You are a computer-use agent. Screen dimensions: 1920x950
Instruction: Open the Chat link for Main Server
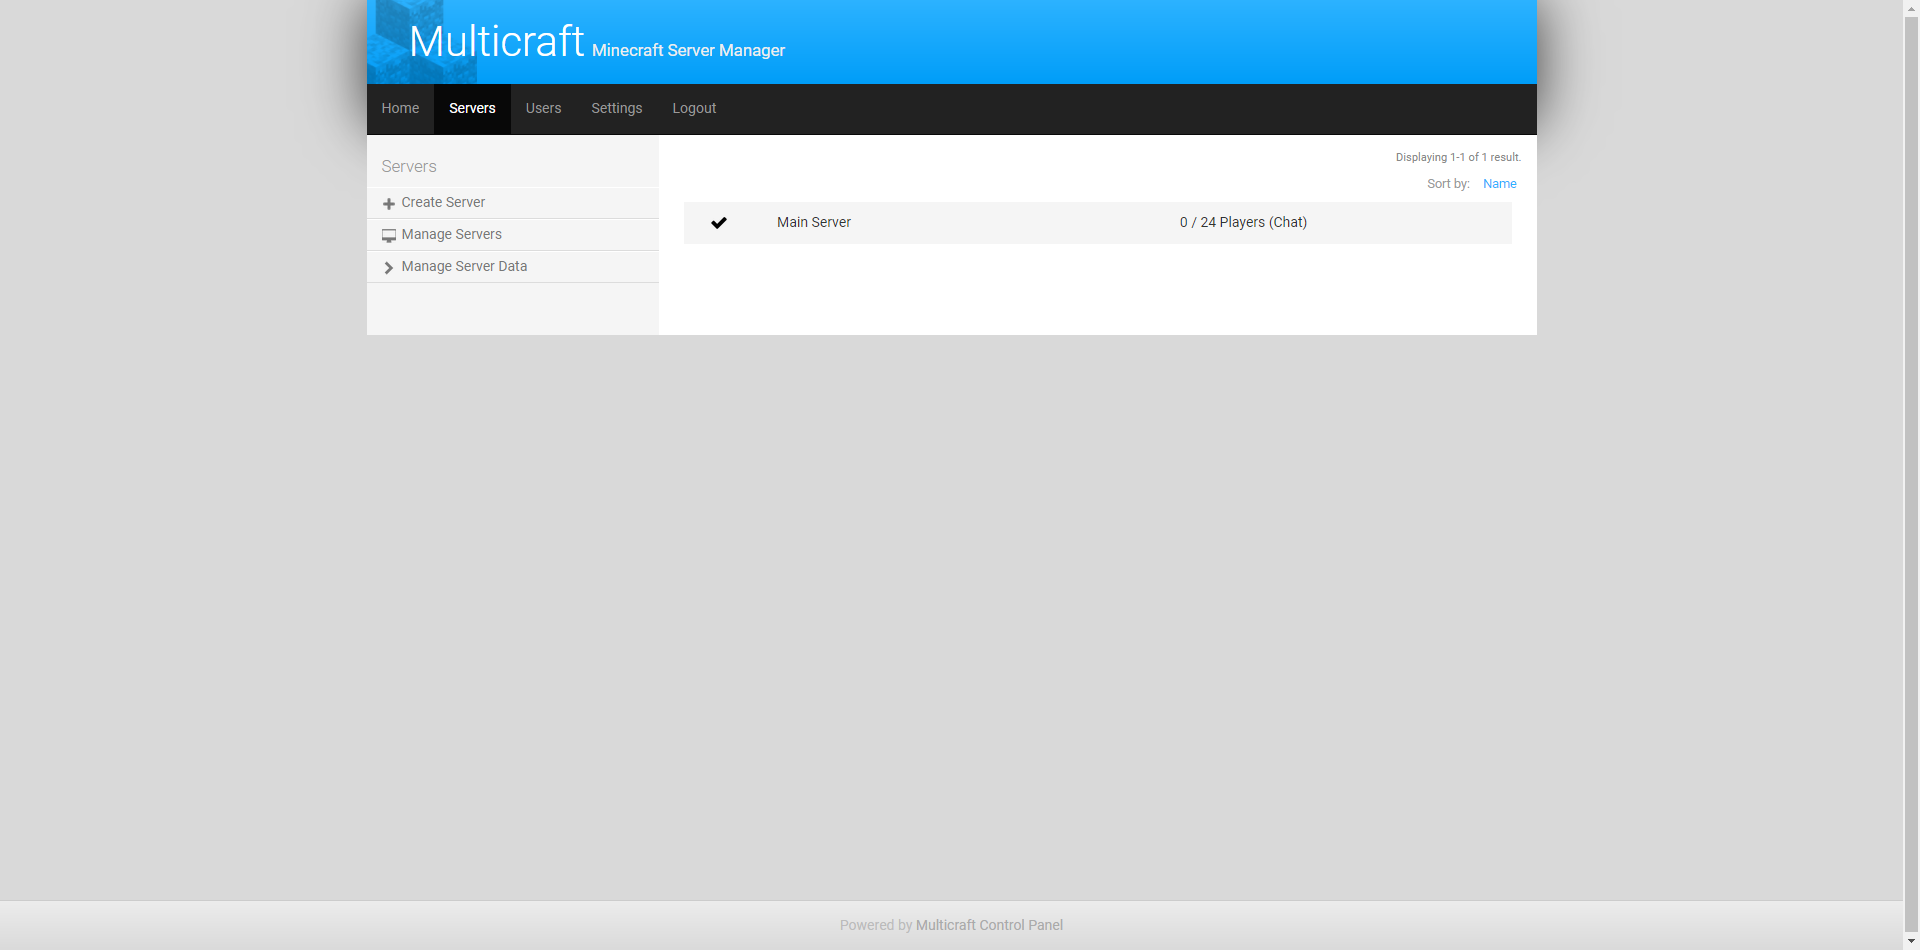point(1288,223)
